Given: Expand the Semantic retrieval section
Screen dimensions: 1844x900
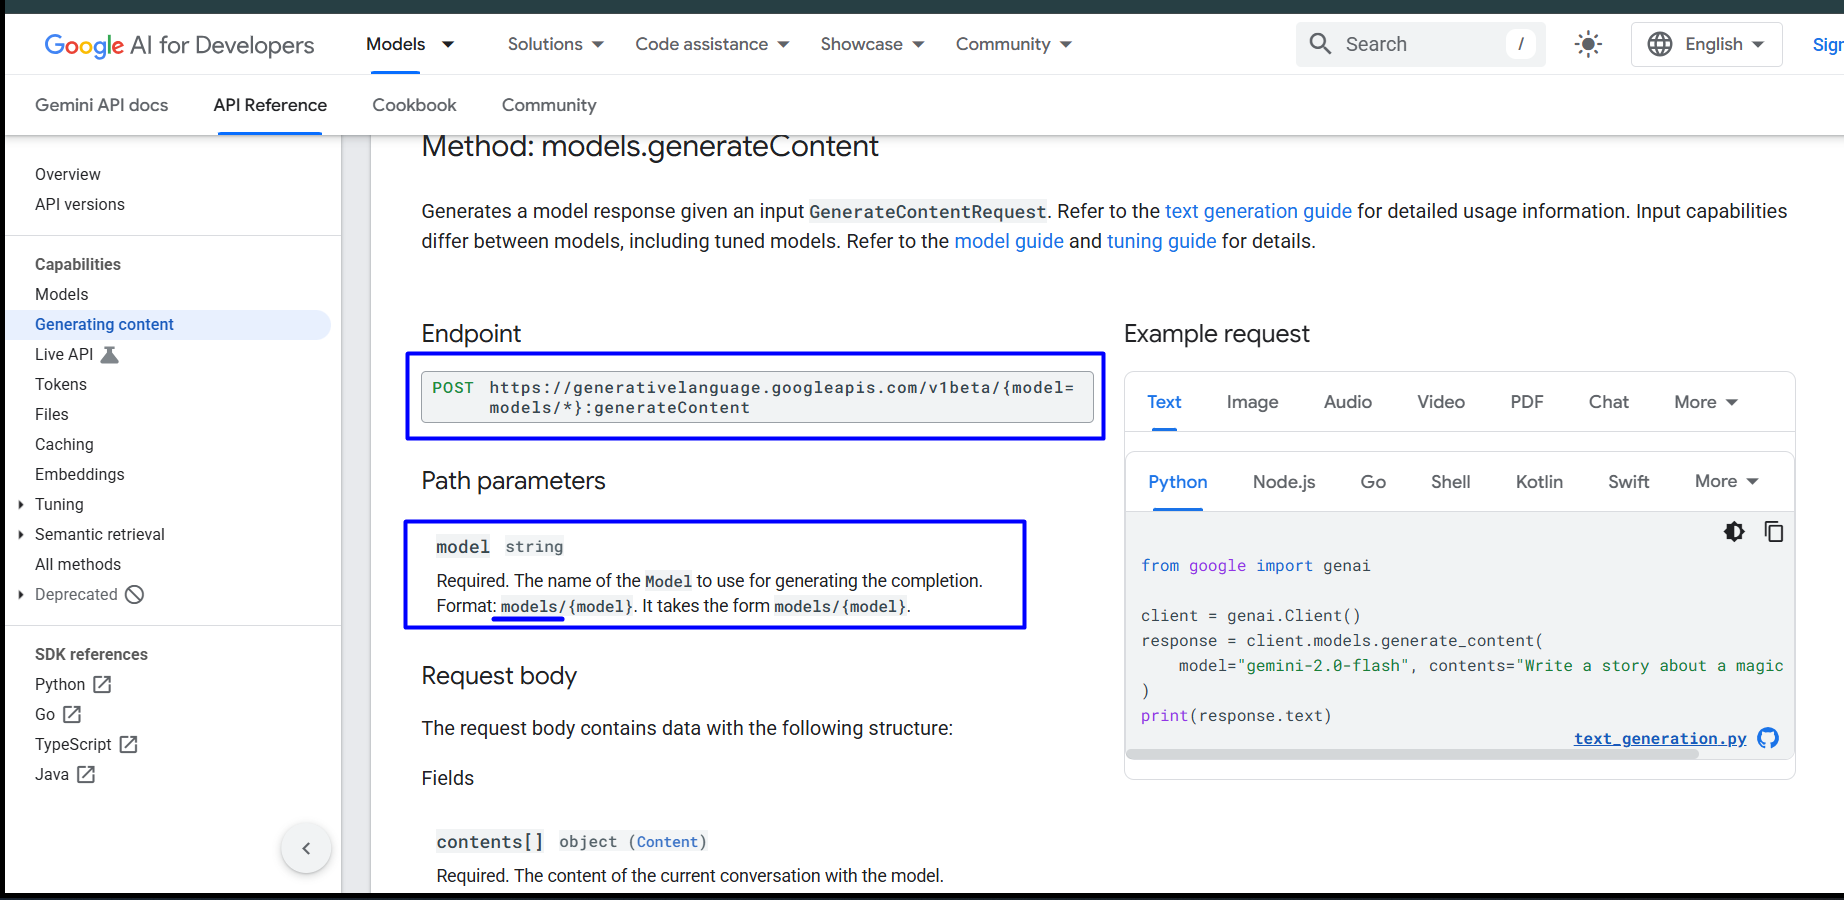Looking at the screenshot, I should [x=21, y=534].
